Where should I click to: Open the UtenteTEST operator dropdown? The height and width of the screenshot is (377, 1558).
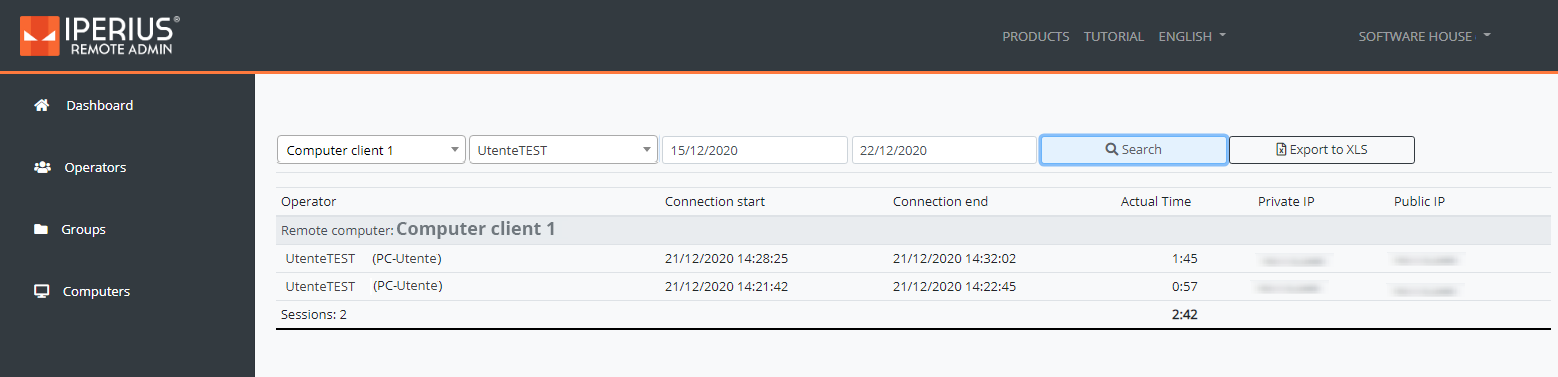click(563, 150)
